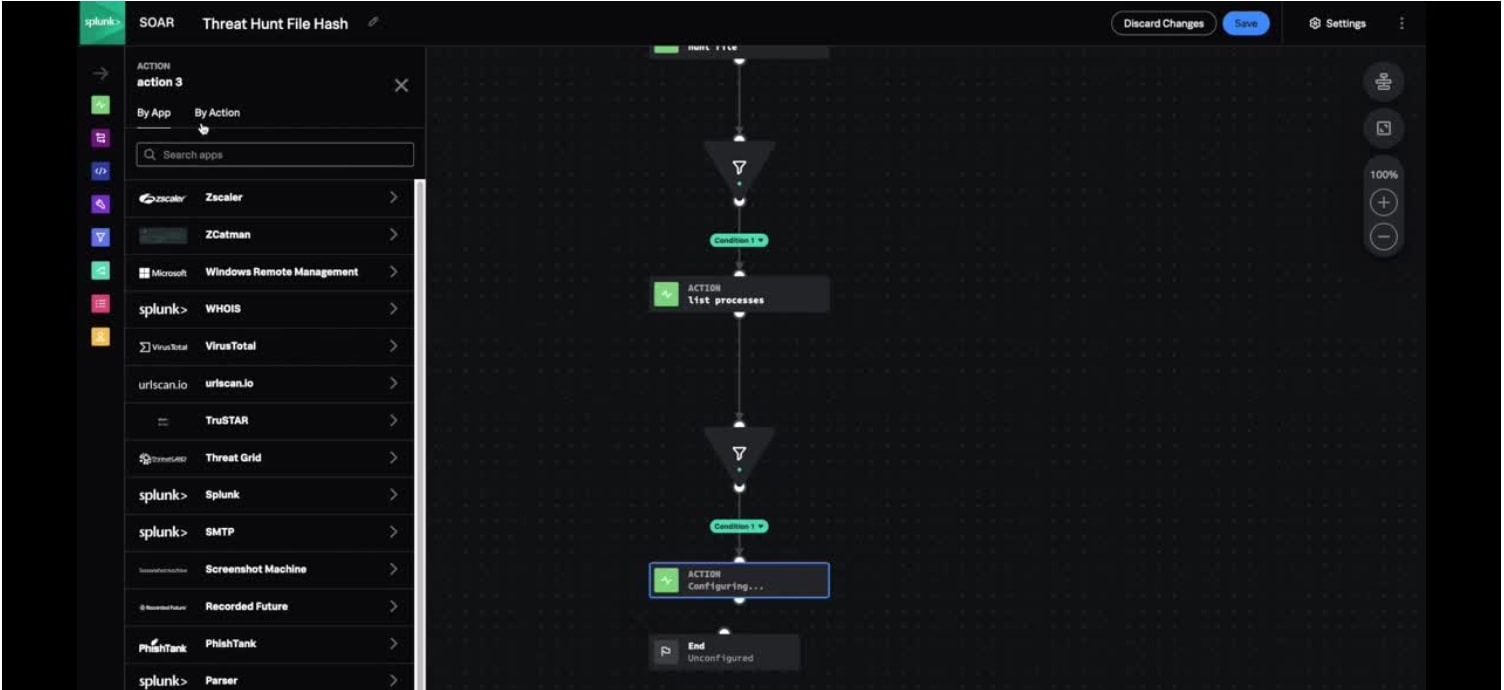Click the lower filter funnel node

pos(739,454)
